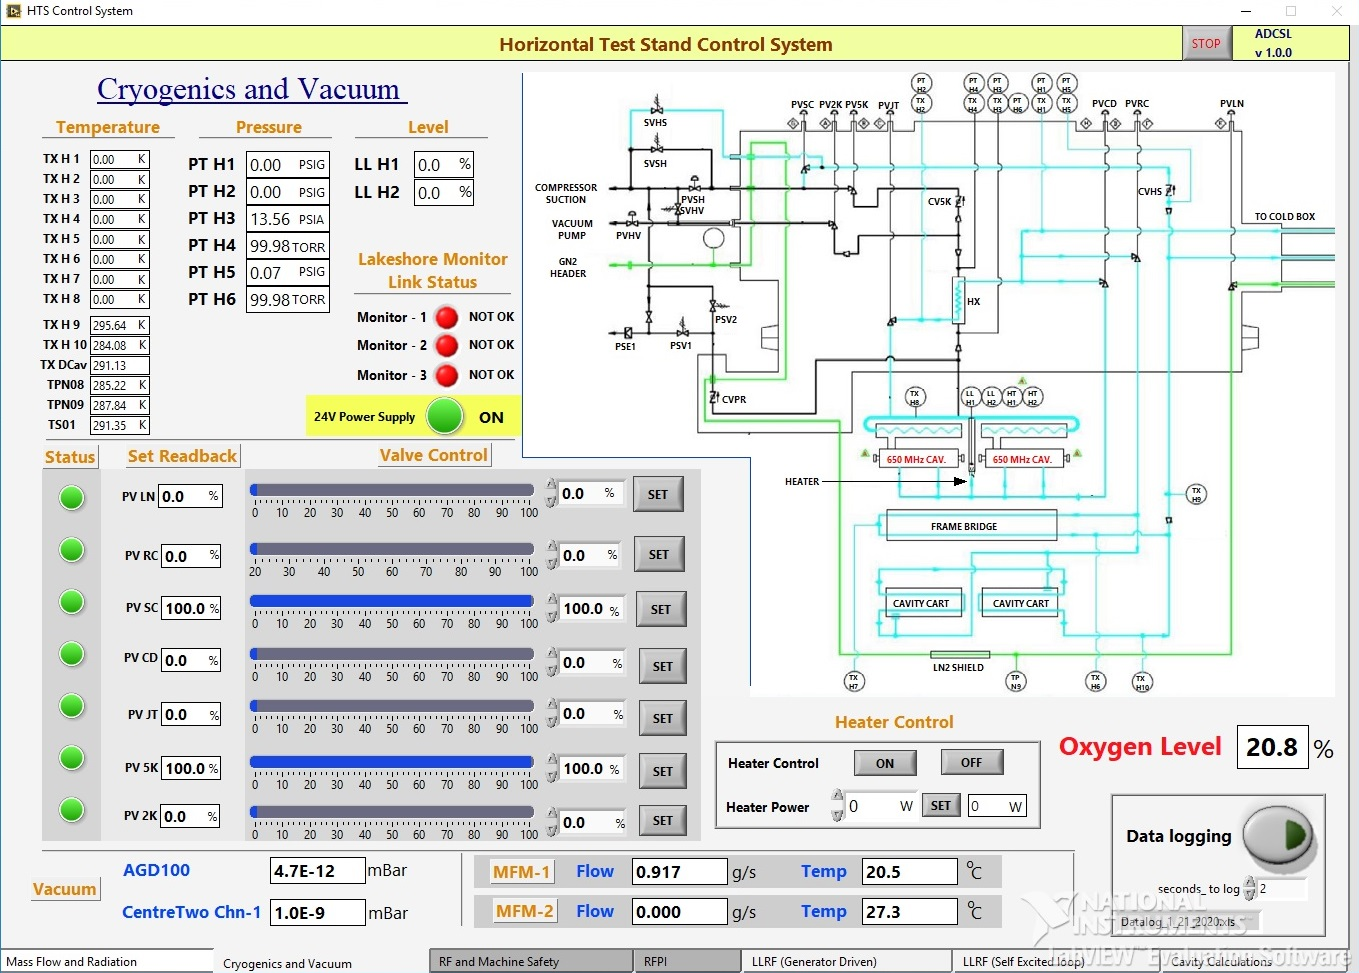Viewport: 1359px width, 973px height.
Task: Click PV JT setpoint stepper arrows
Action: 553,713
